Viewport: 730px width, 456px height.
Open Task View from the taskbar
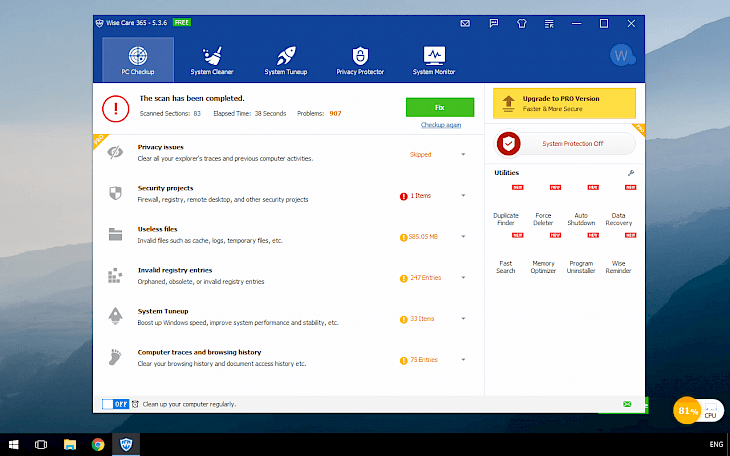[41, 444]
